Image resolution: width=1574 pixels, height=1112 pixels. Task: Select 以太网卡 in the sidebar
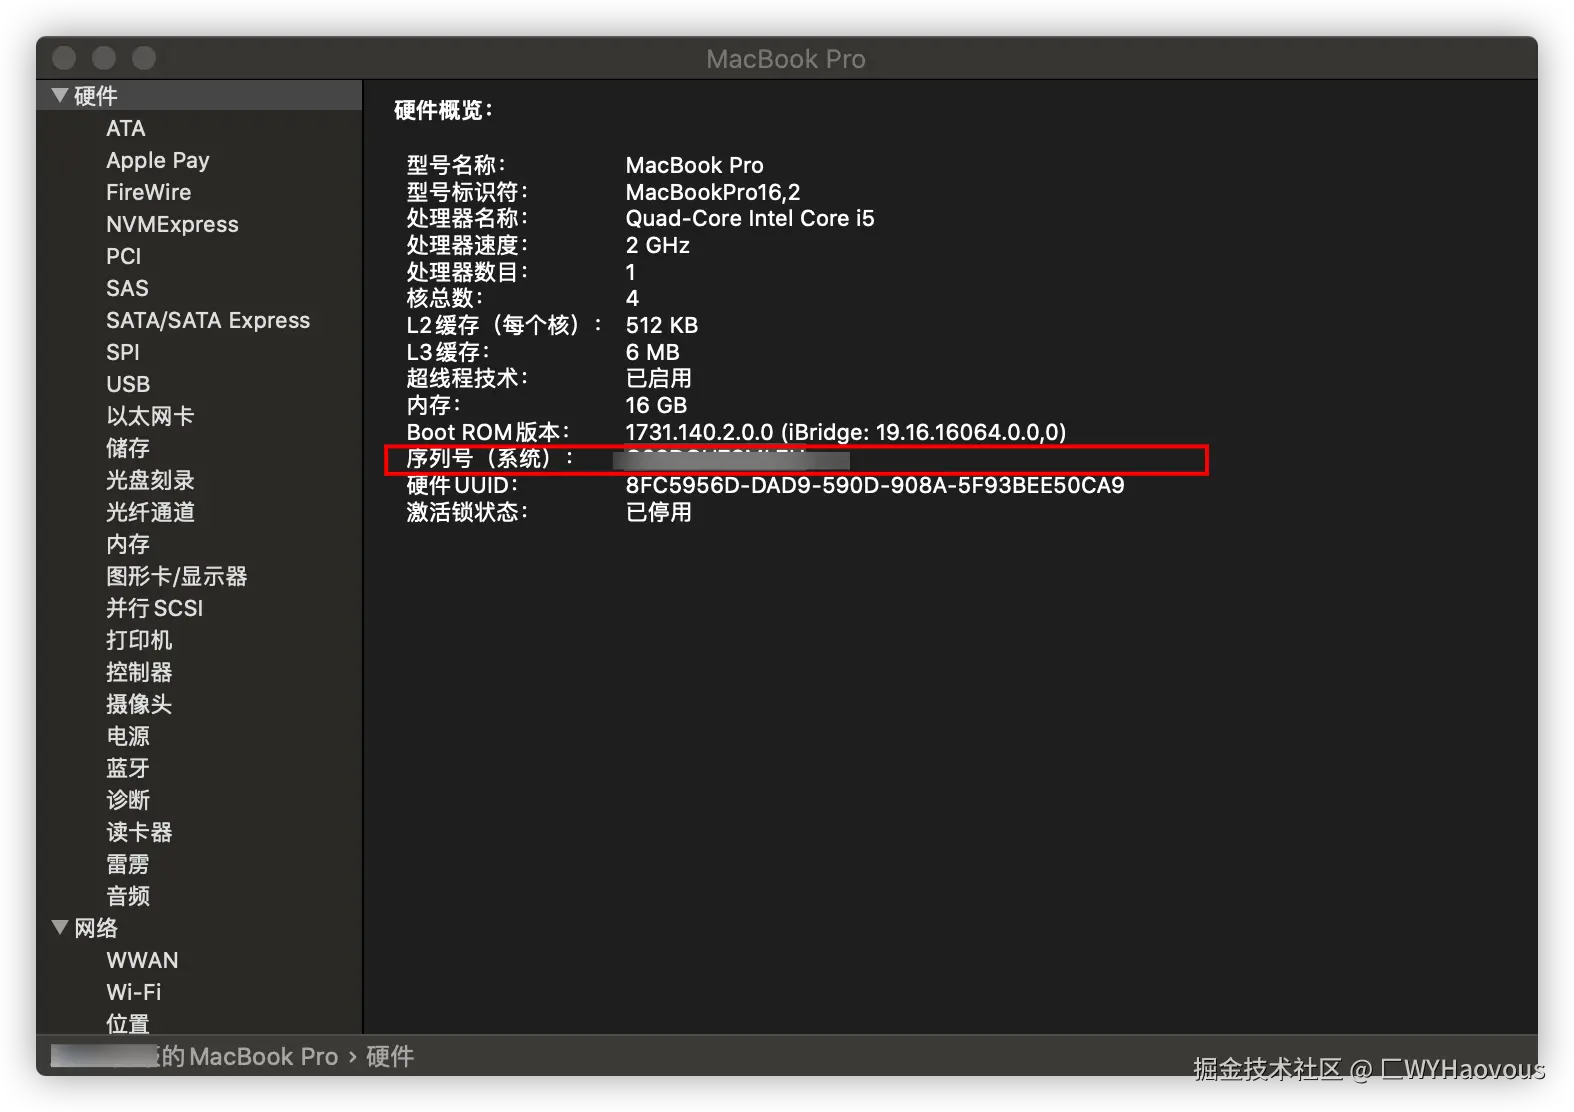click(150, 416)
